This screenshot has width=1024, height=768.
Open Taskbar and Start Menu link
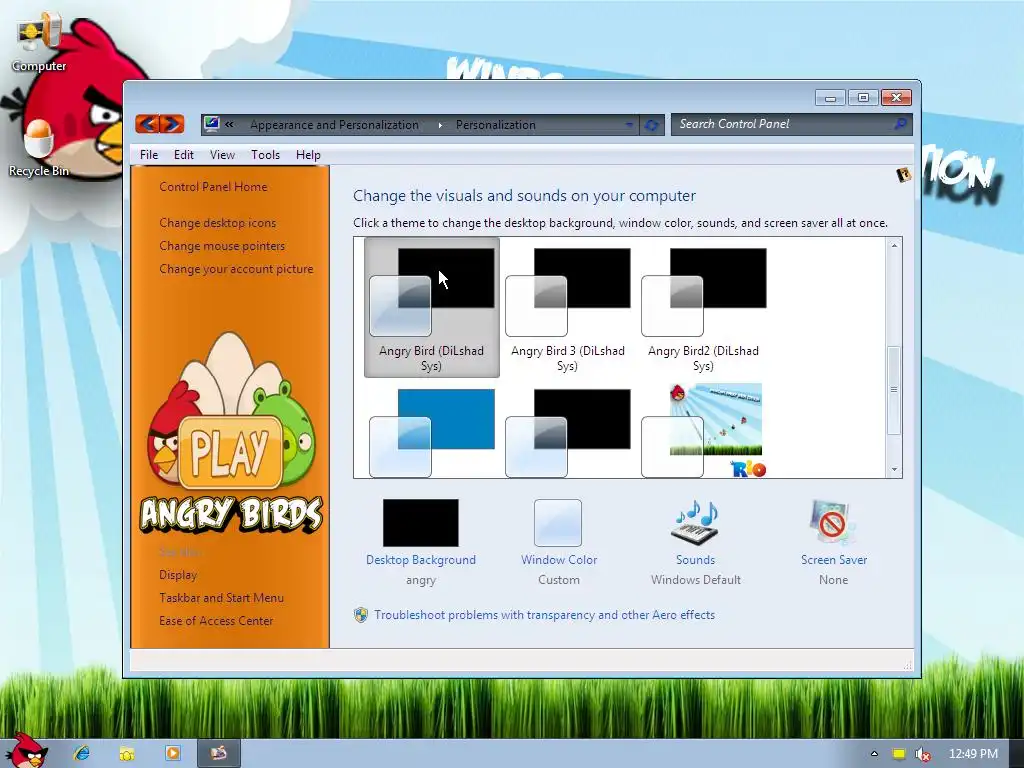coord(221,598)
